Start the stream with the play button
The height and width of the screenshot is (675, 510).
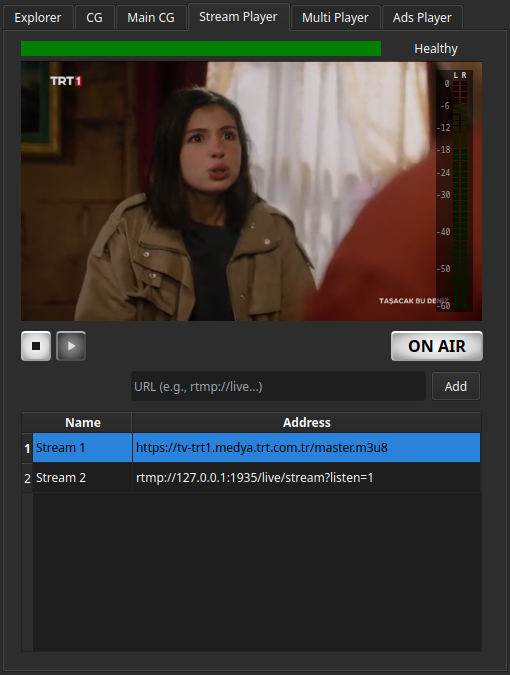(x=71, y=346)
